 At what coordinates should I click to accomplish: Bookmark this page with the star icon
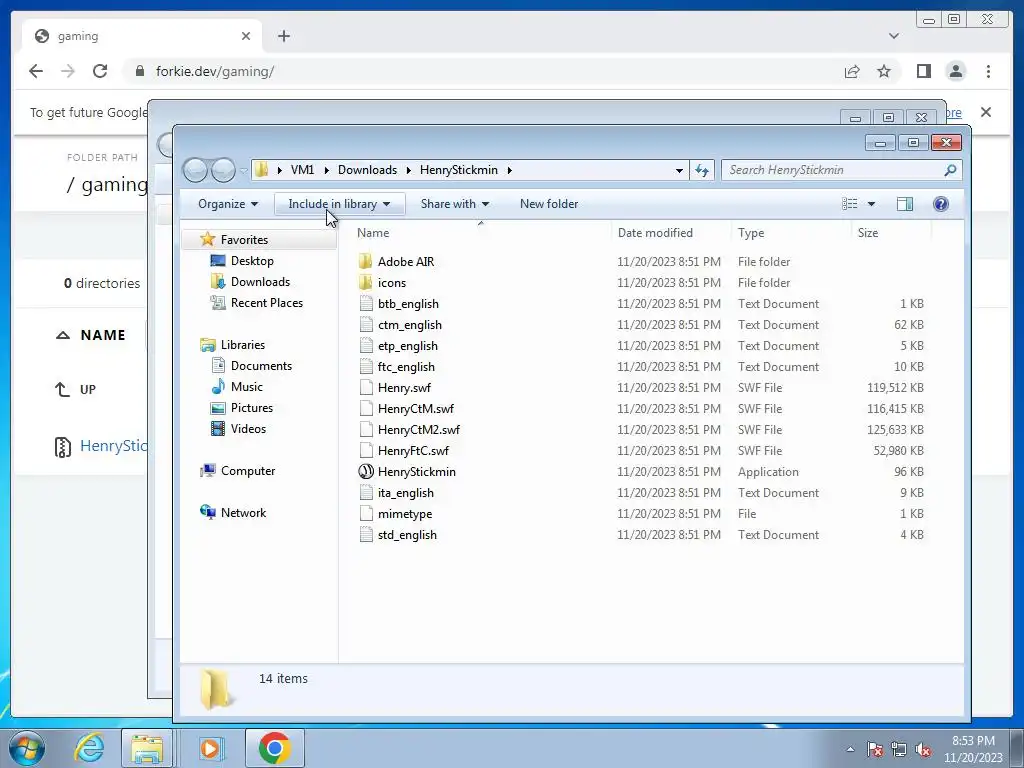884,71
